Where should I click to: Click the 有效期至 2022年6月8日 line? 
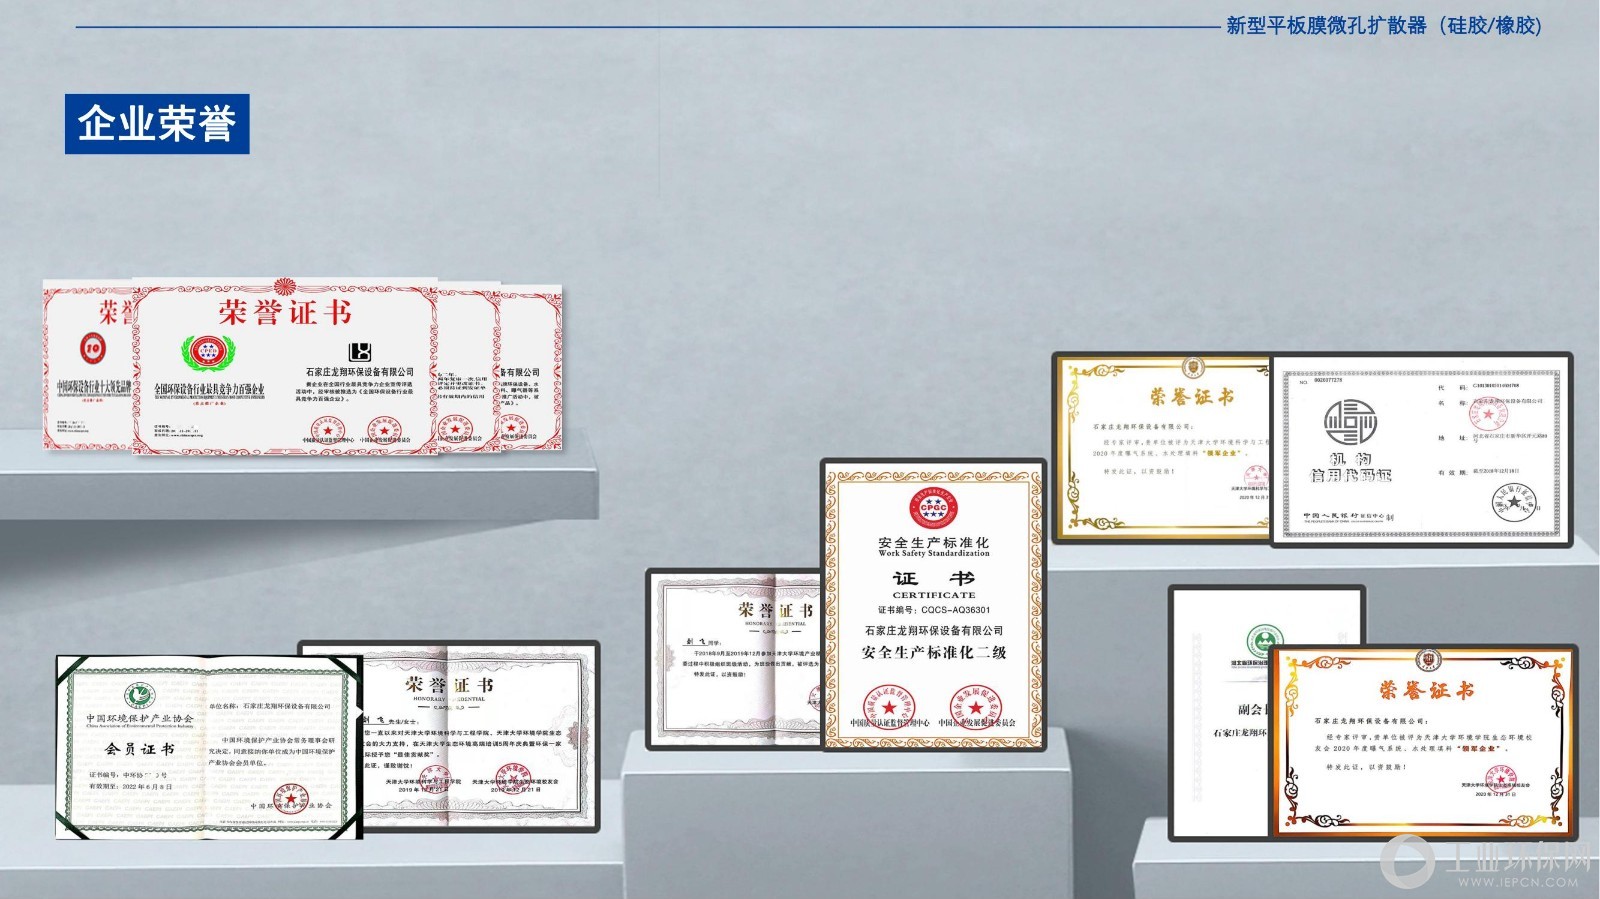131,787
